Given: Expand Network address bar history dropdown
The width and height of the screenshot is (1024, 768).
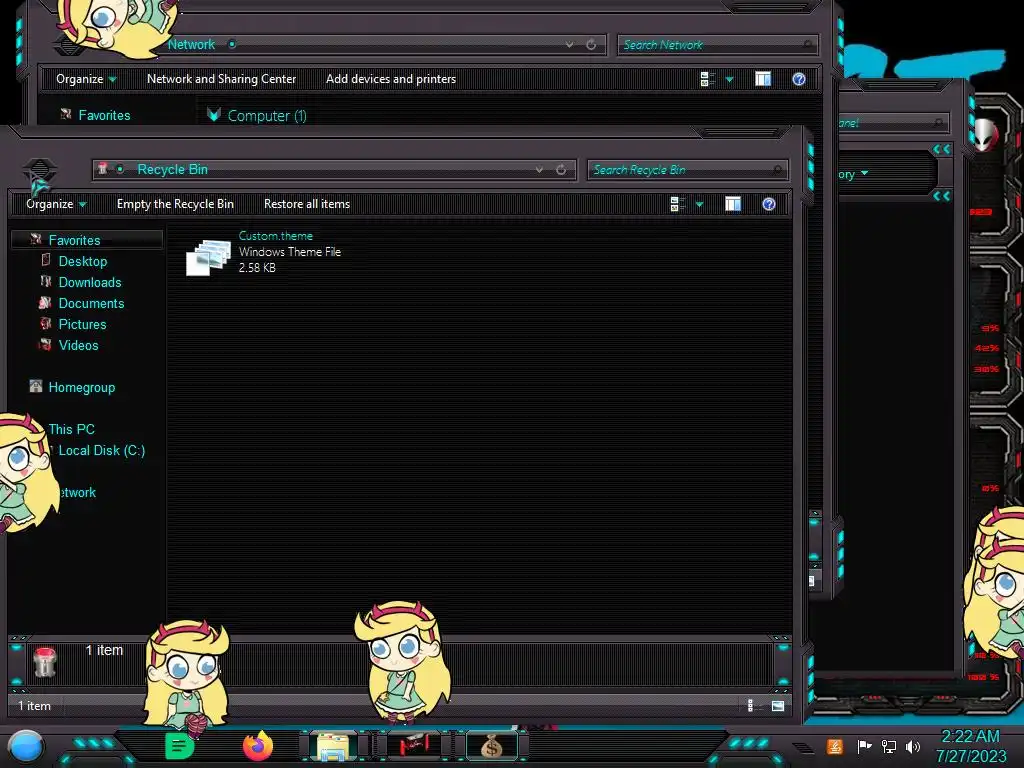Looking at the screenshot, I should (x=569, y=44).
